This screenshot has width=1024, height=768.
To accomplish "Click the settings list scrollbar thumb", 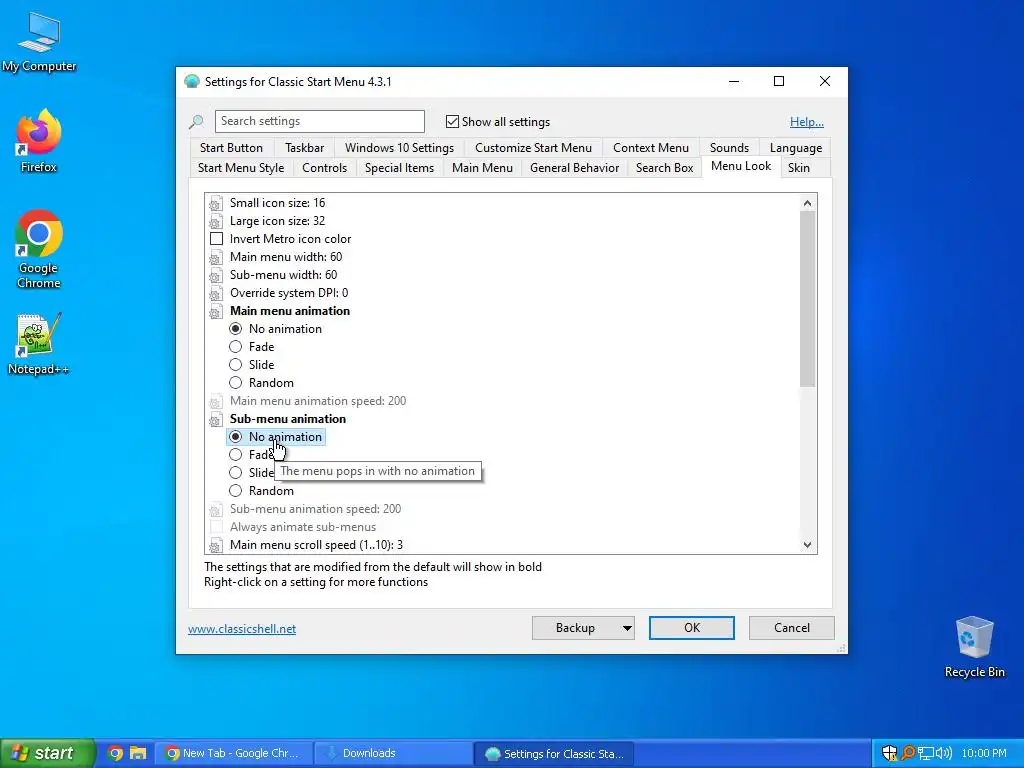I will pyautogui.click(x=807, y=299).
